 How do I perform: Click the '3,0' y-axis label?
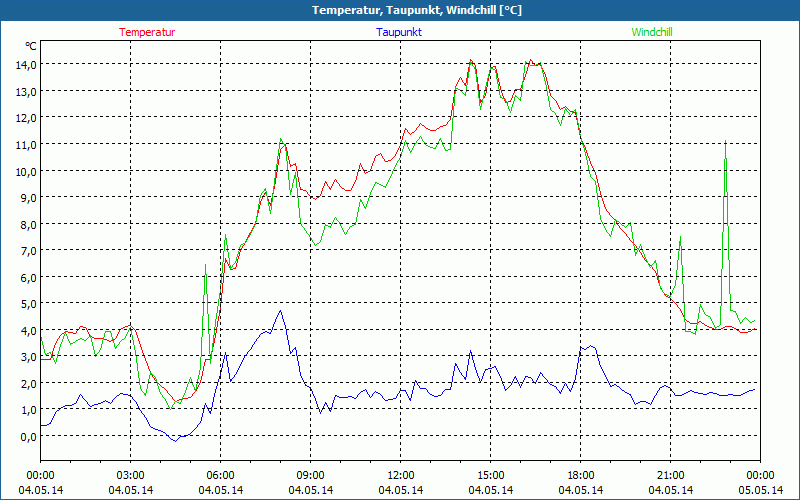pyautogui.click(x=28, y=357)
